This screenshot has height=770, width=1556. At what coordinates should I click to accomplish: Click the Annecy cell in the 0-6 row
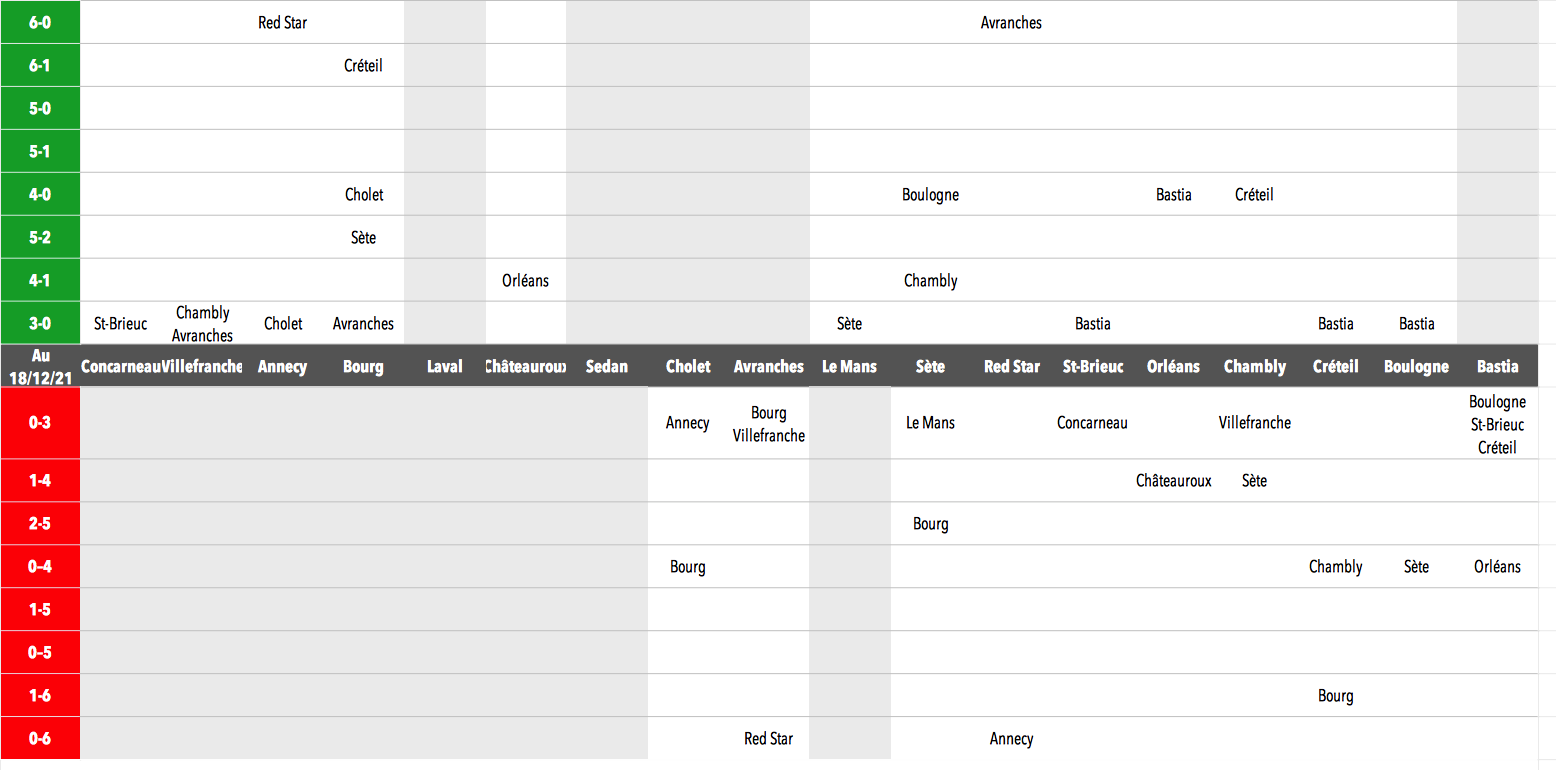[x=1011, y=739]
